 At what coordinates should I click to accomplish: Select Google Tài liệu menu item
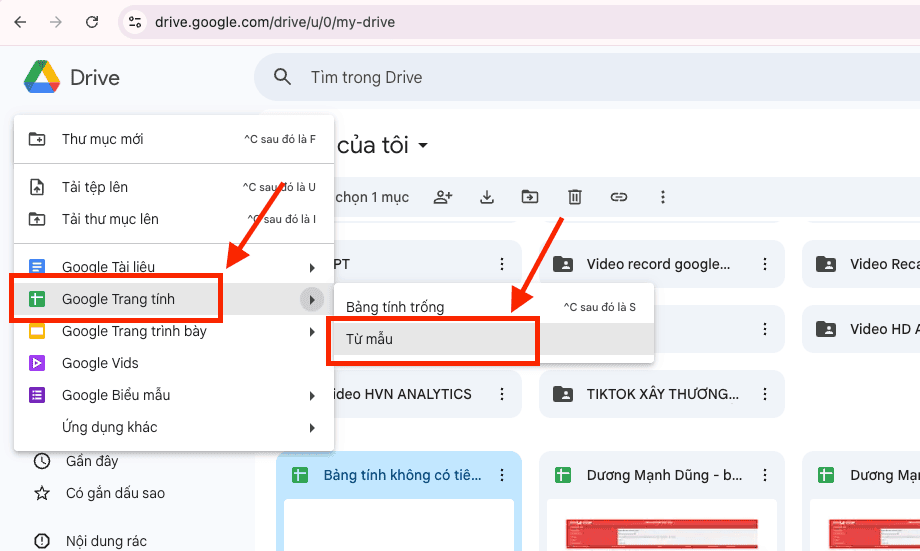pyautogui.click(x=174, y=267)
